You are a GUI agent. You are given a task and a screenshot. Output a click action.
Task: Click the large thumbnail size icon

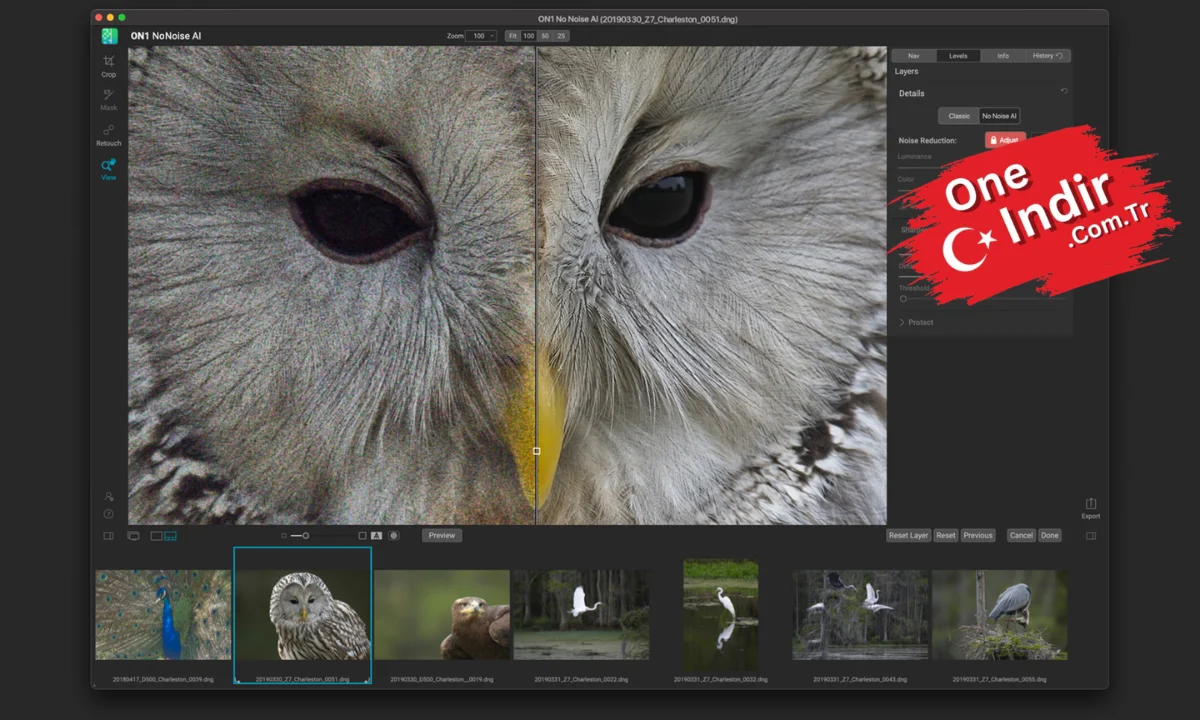tap(362, 536)
